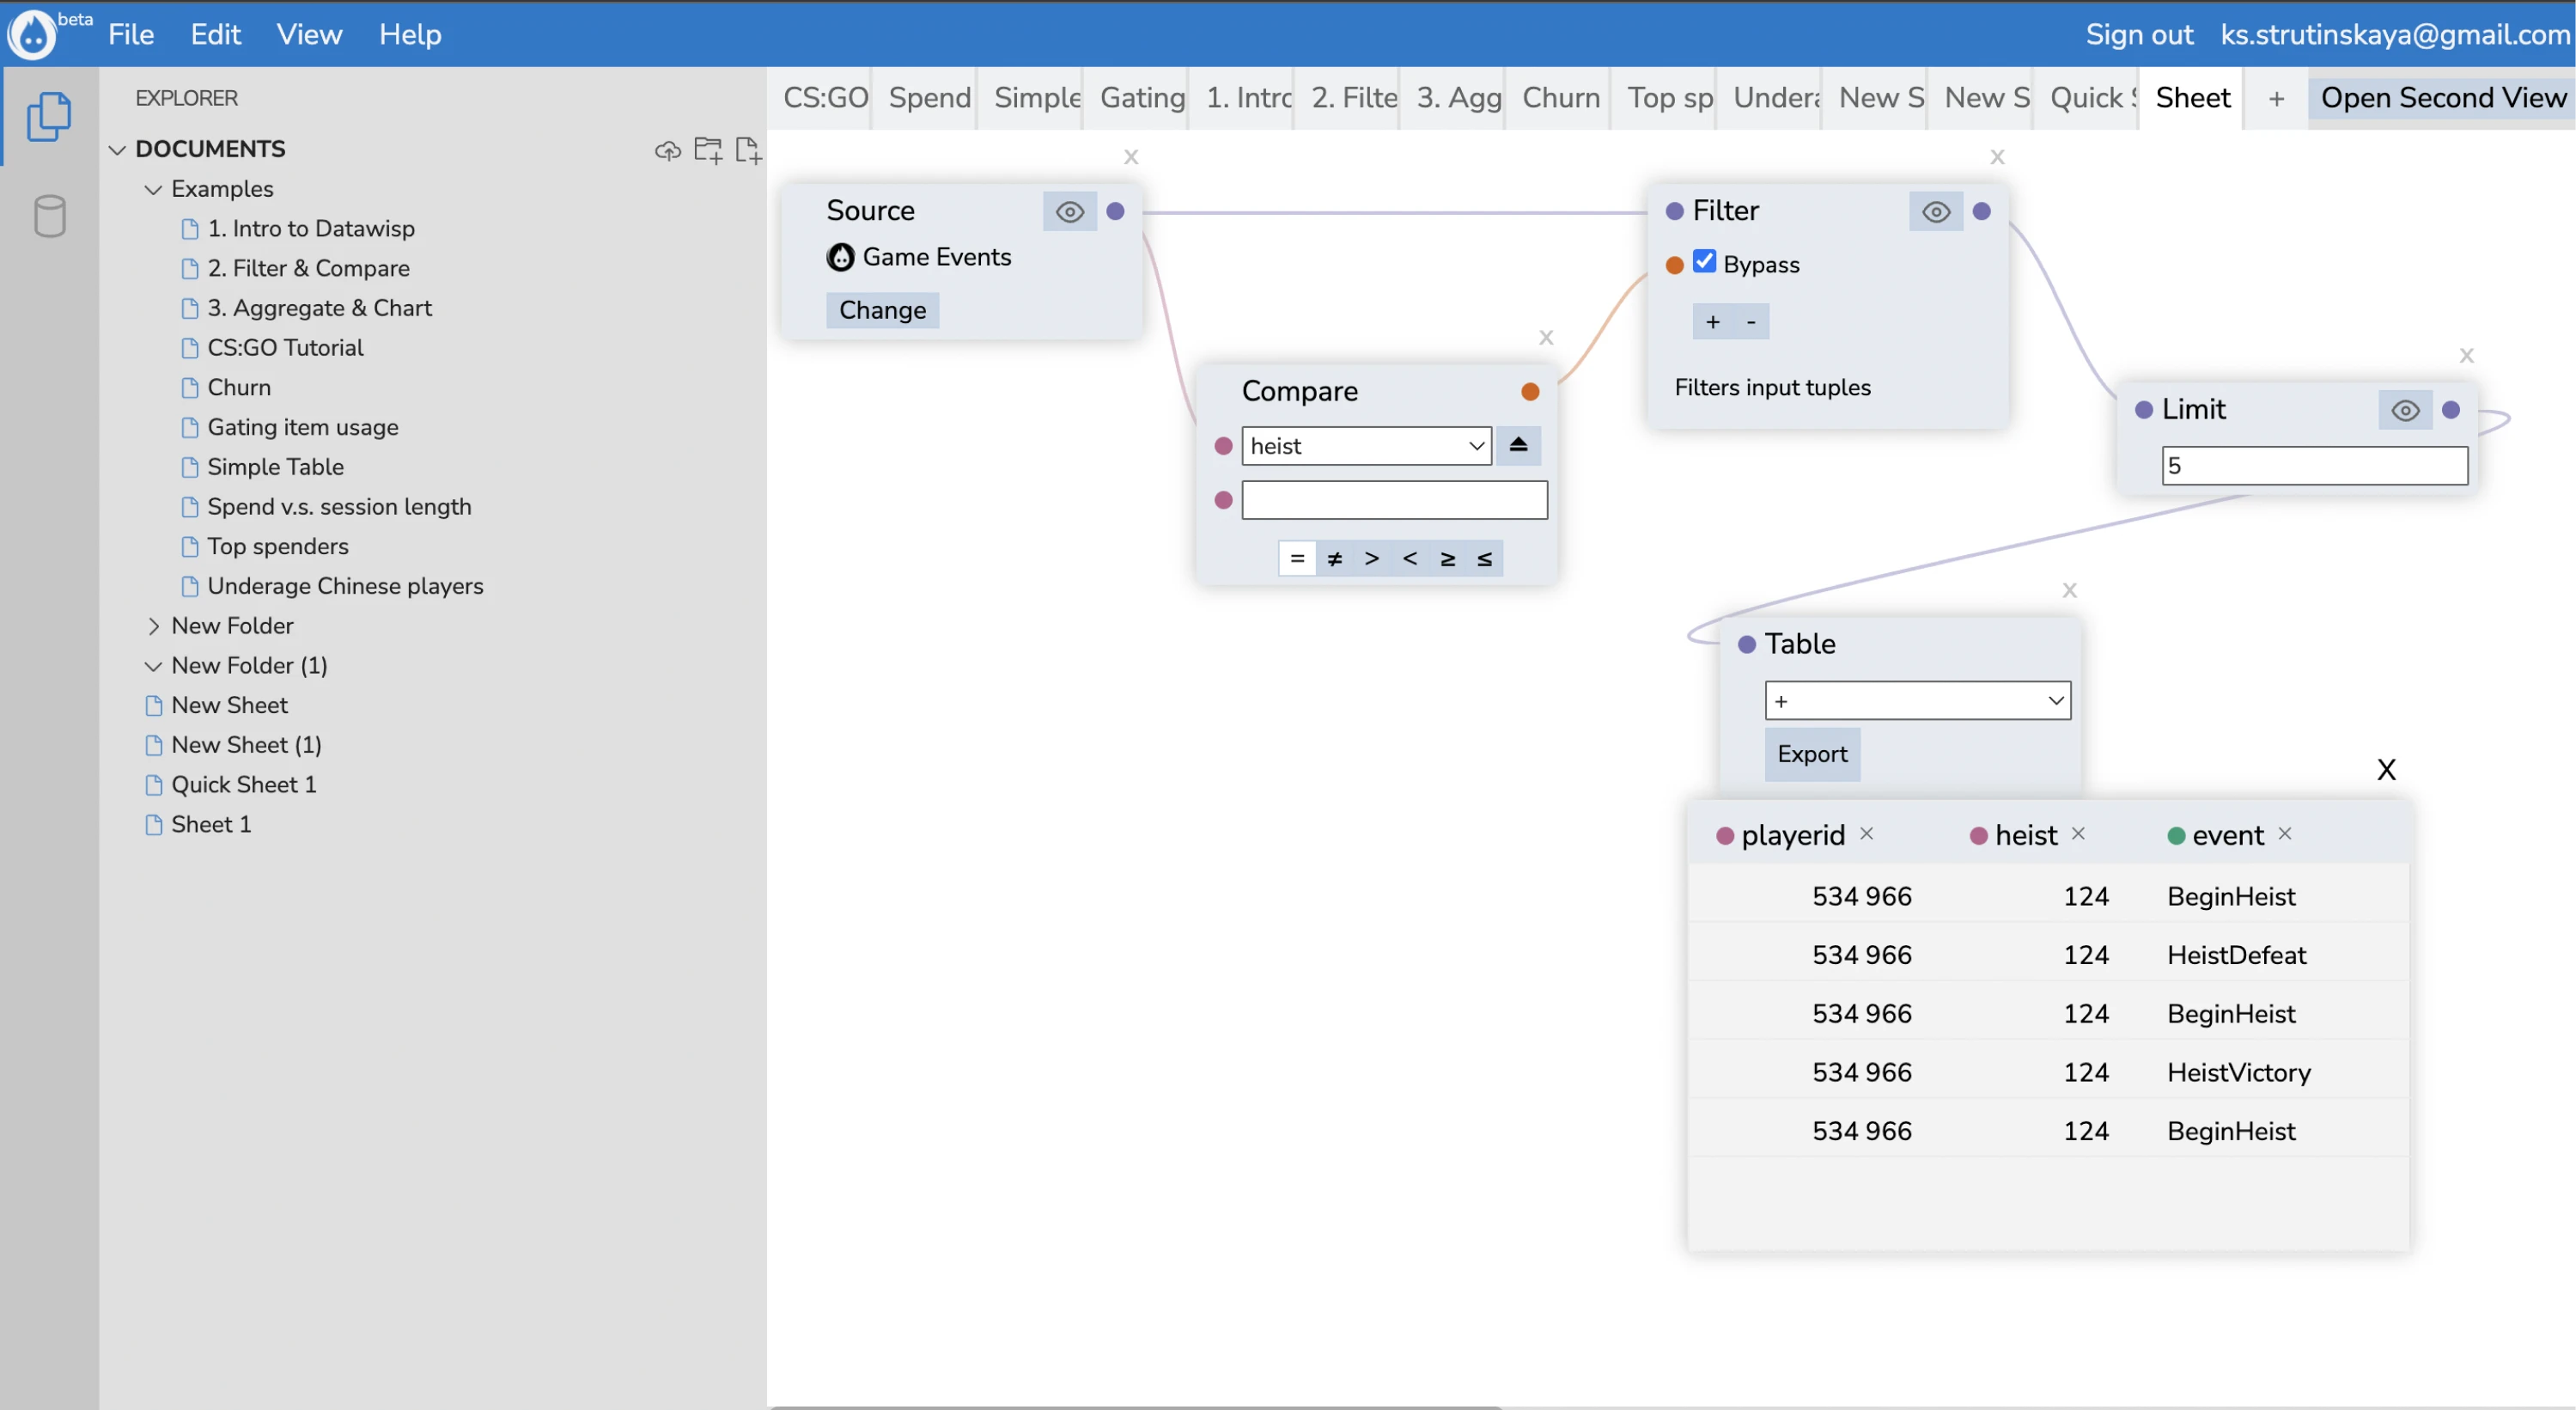Click the orange output port on Compare
This screenshot has width=2576, height=1410.
1529,391
